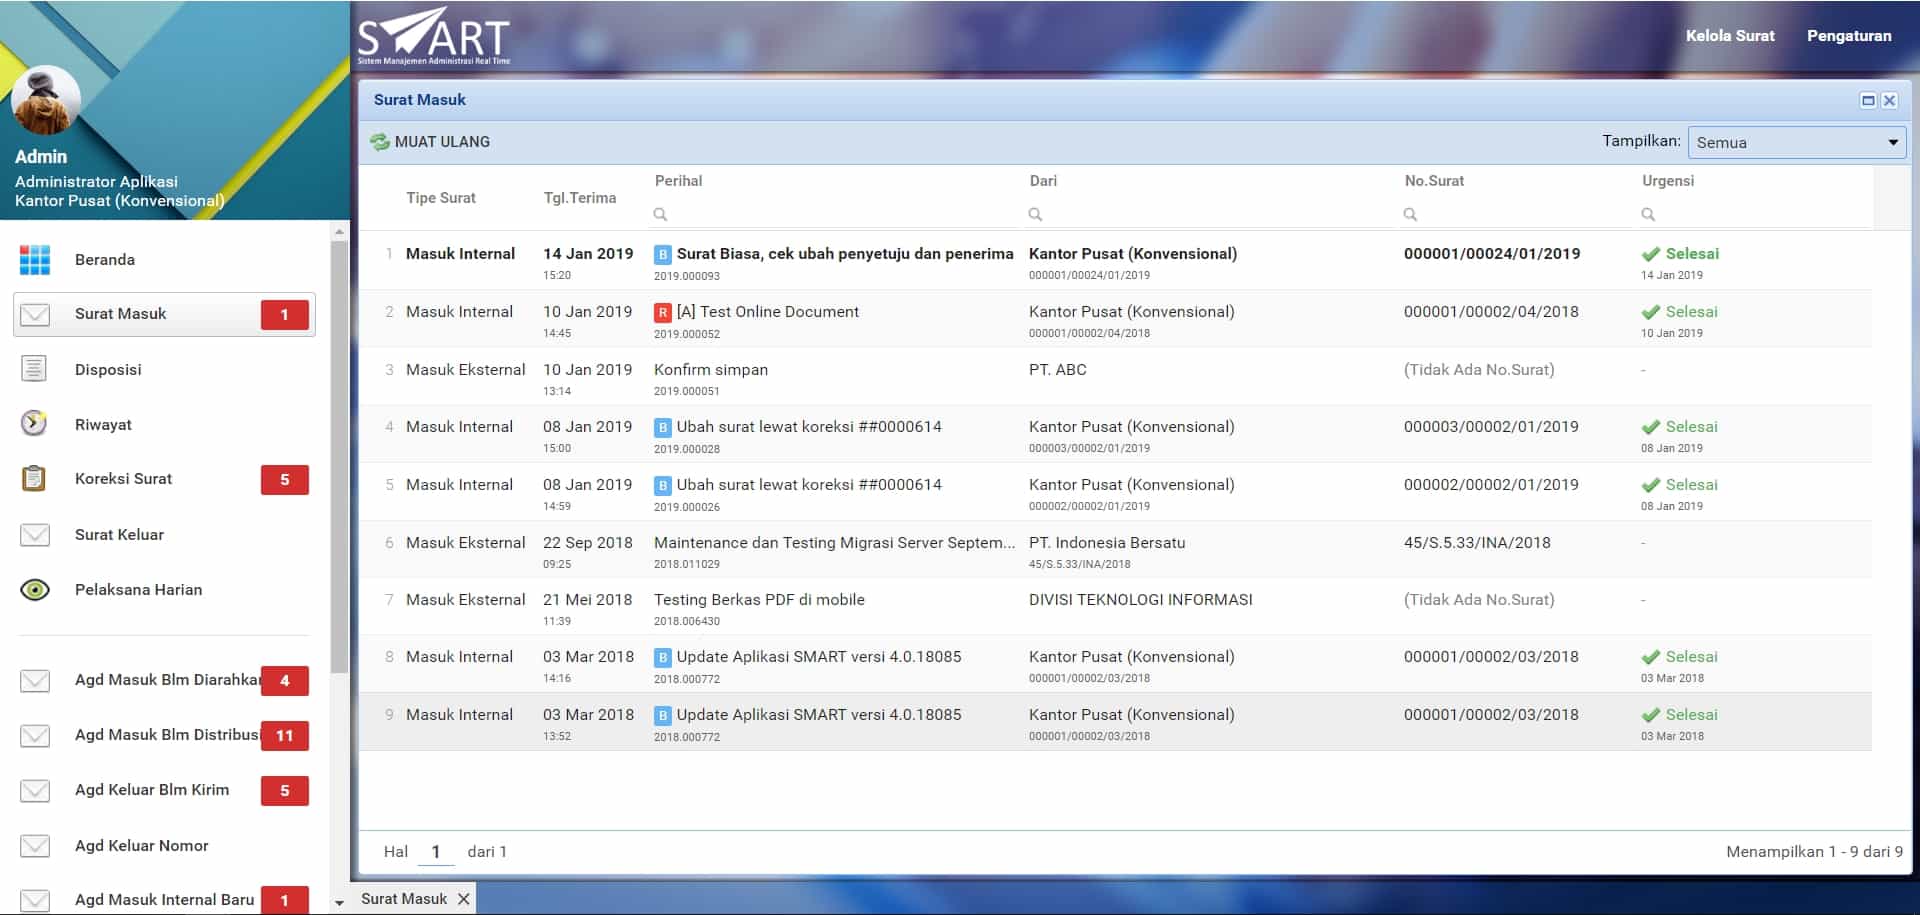The height and width of the screenshot is (915, 1920).
Task: Click the search magnifier under No.Surat
Action: tap(1410, 214)
